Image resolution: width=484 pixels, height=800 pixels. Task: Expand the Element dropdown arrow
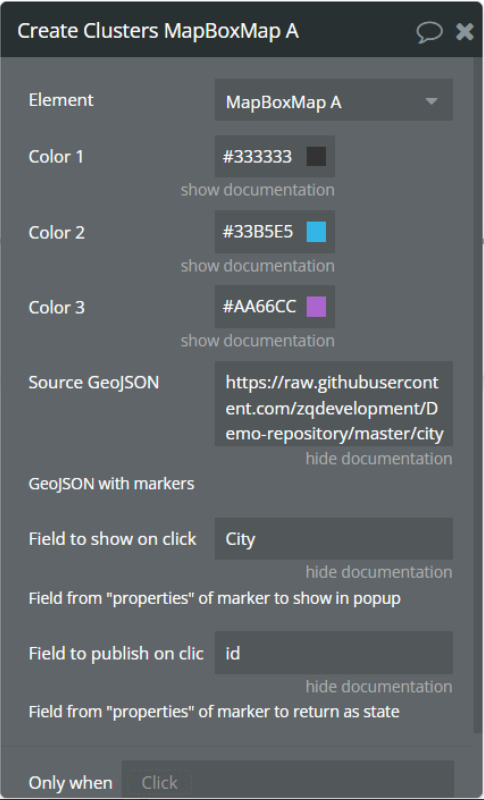tap(431, 101)
